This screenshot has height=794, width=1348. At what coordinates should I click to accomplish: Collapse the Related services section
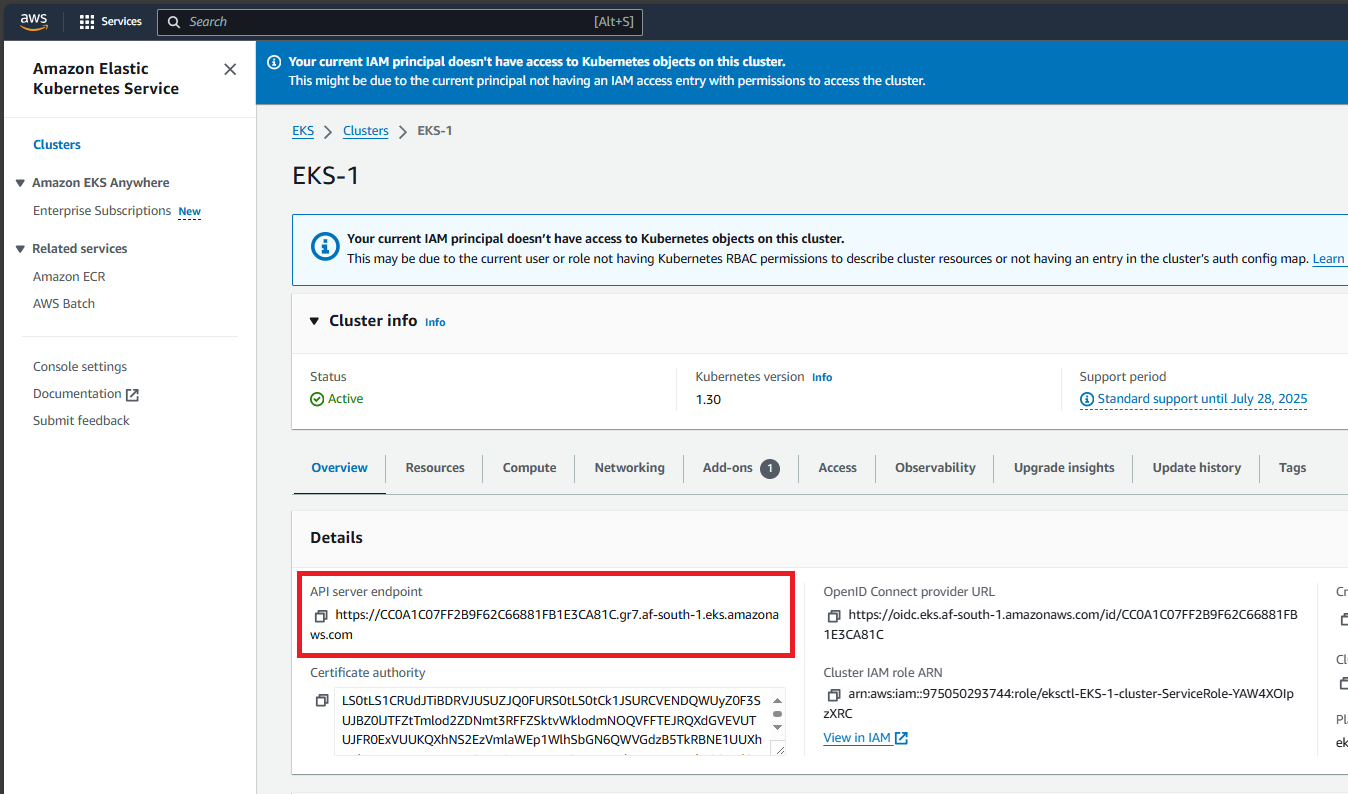click(x=20, y=249)
